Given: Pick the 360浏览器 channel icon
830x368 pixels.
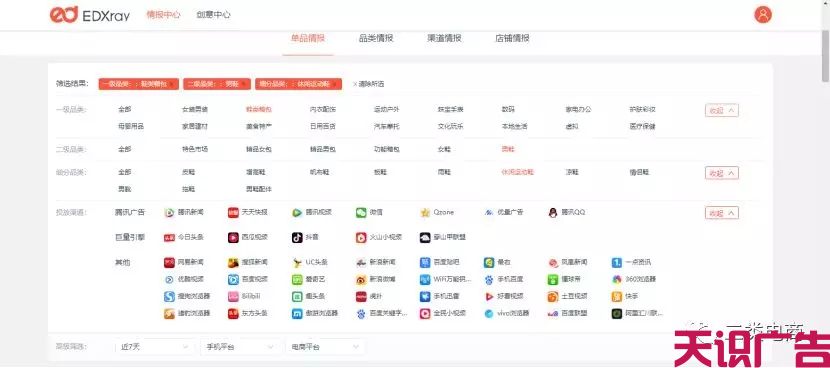Looking at the screenshot, I should click(617, 280).
